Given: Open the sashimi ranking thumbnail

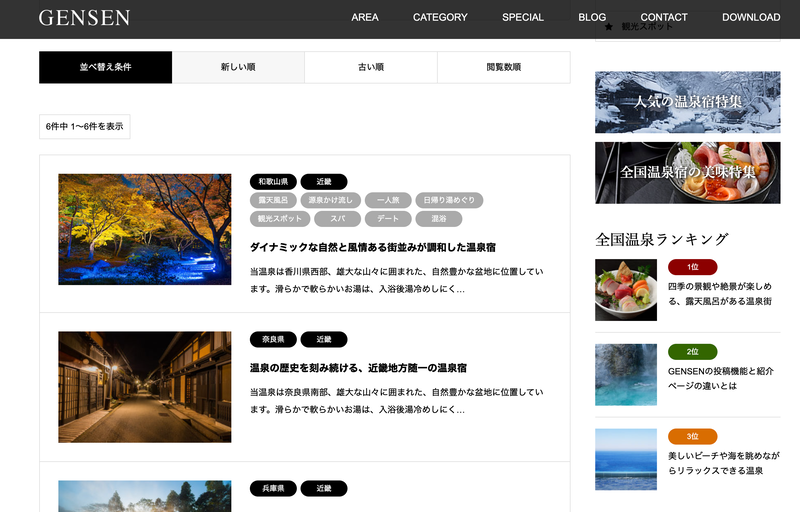Looking at the screenshot, I should pyautogui.click(x=626, y=290).
